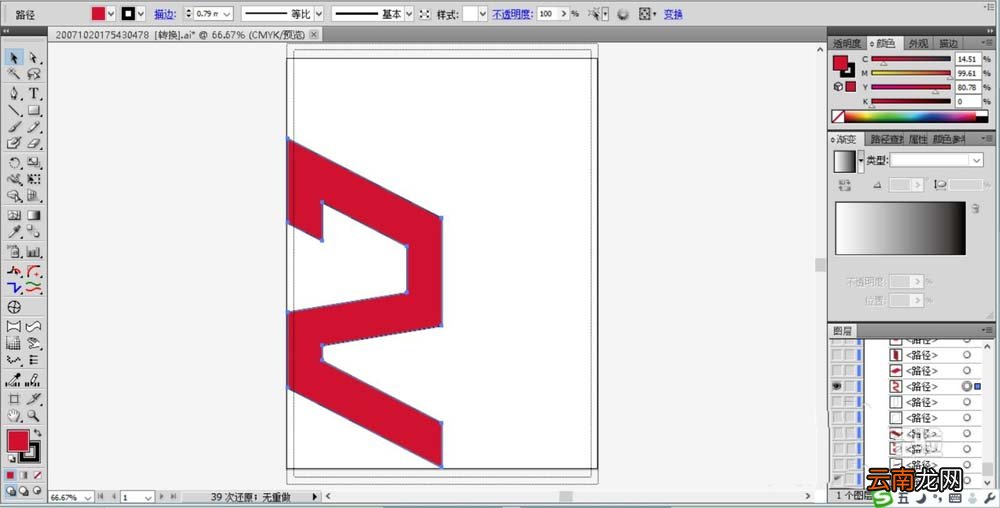Open the 样式 graphic style dropdown

(x=482, y=13)
